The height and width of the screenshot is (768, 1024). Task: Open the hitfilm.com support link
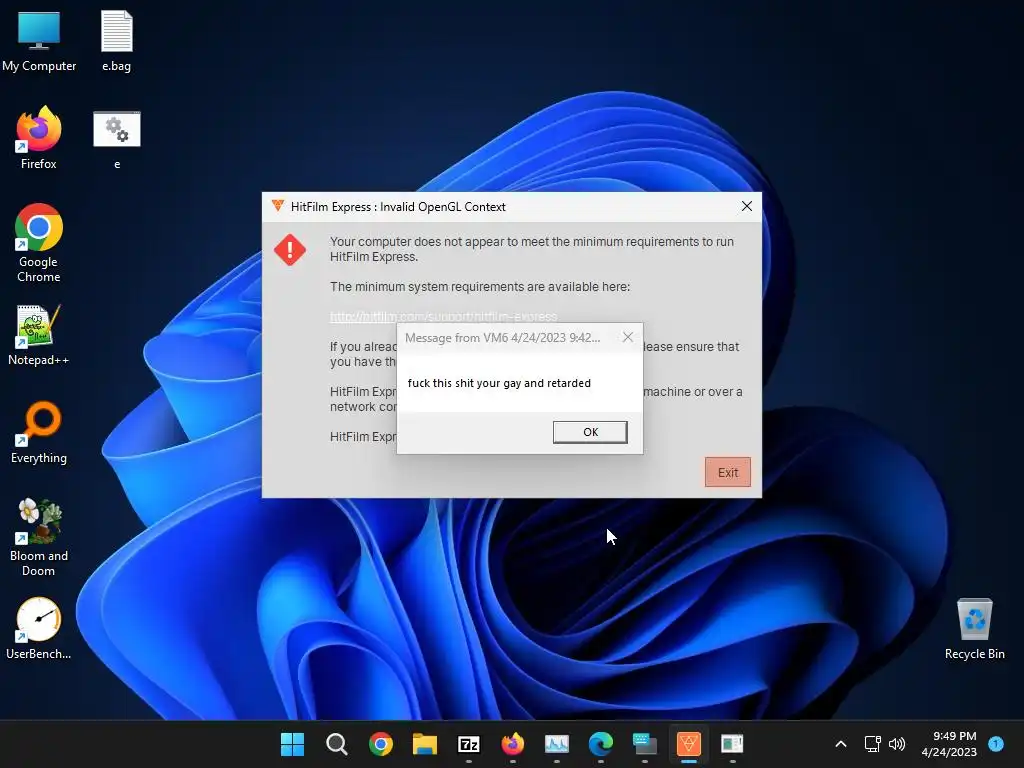tap(443, 316)
